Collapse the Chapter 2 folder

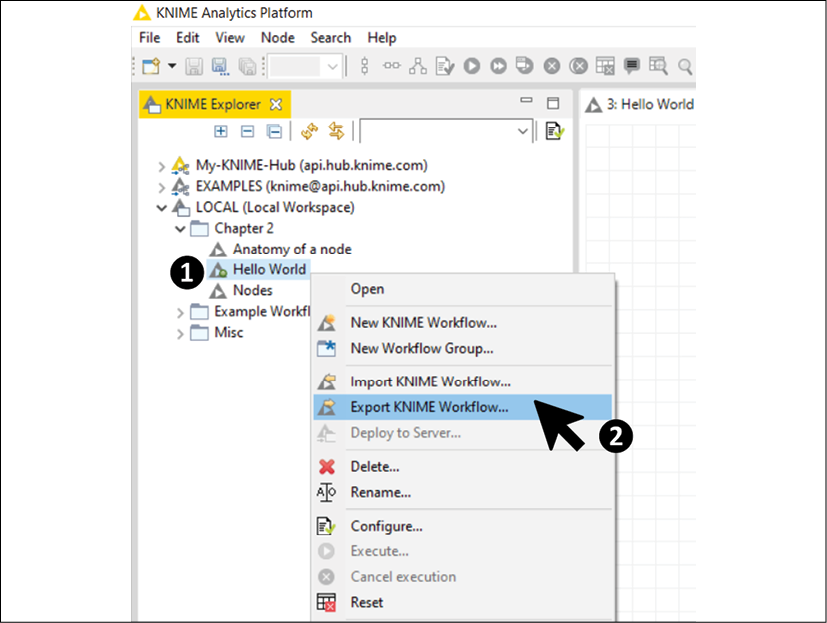click(180, 229)
